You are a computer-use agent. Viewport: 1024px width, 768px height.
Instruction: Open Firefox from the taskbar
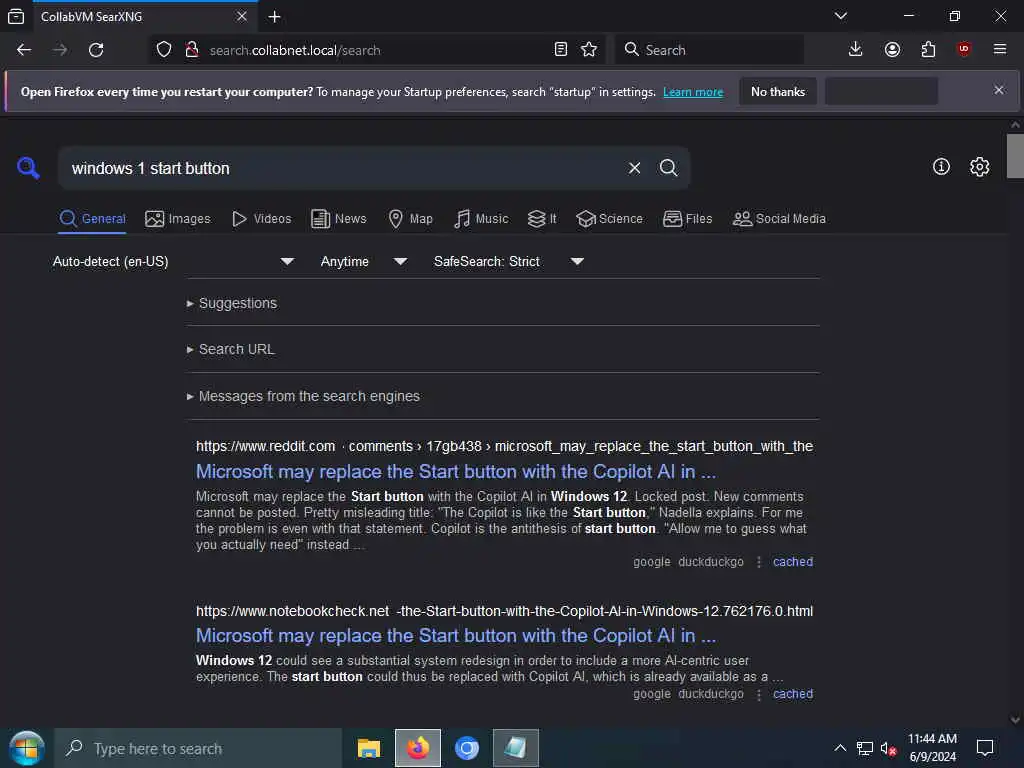point(418,748)
